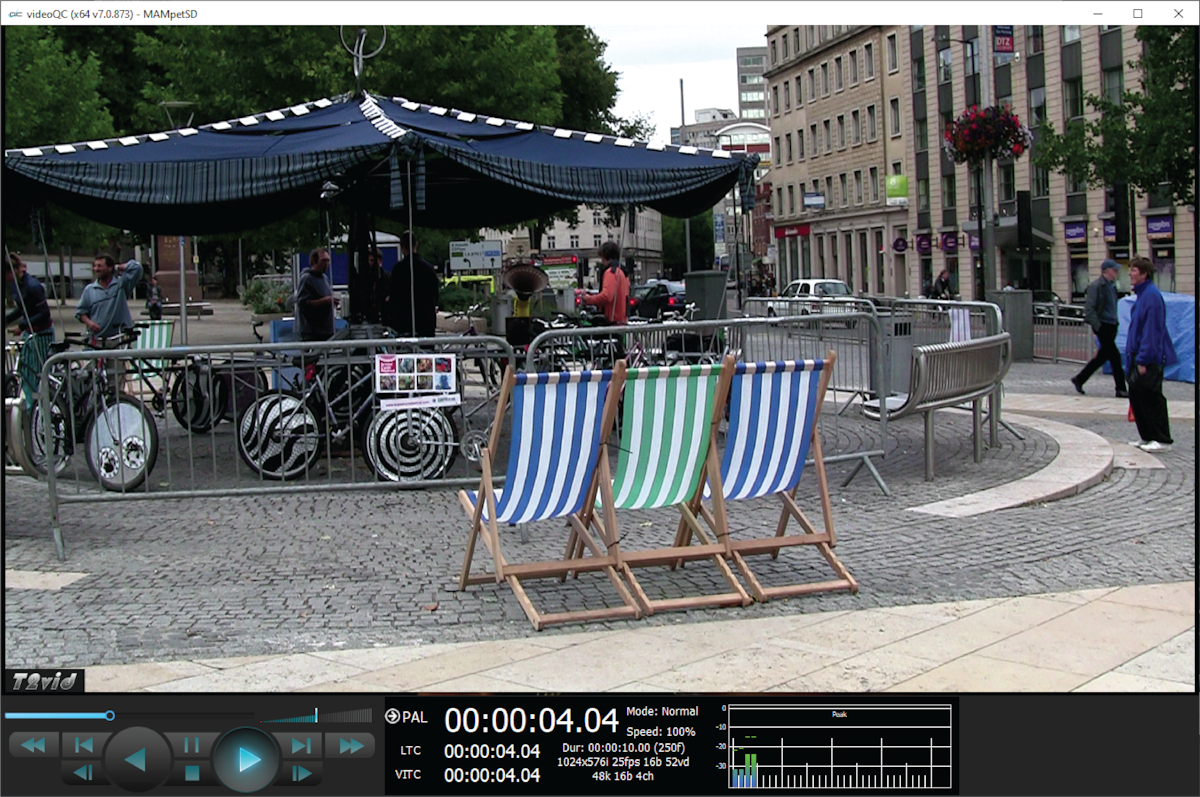The height and width of the screenshot is (797, 1200).
Task: Click the Peak audio level meter
Action: 839,745
